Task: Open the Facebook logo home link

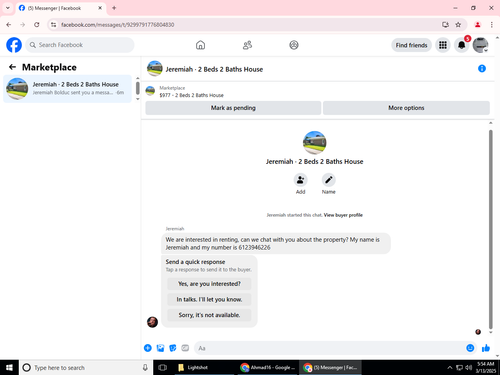Action: tap(14, 45)
